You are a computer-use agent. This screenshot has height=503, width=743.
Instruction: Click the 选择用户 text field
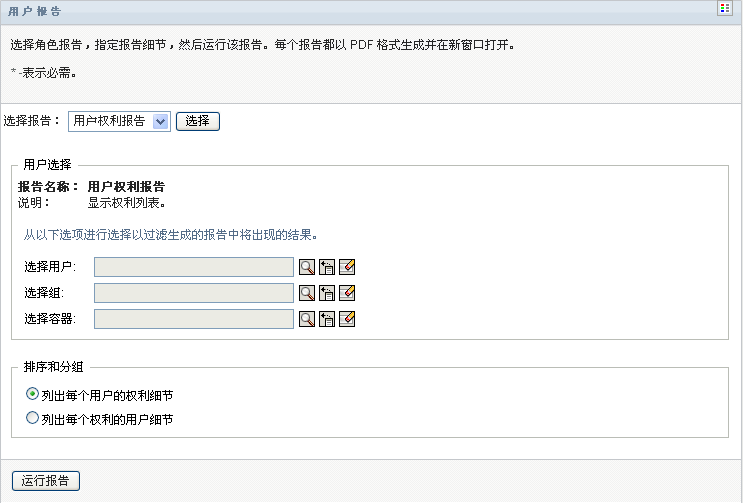click(194, 266)
